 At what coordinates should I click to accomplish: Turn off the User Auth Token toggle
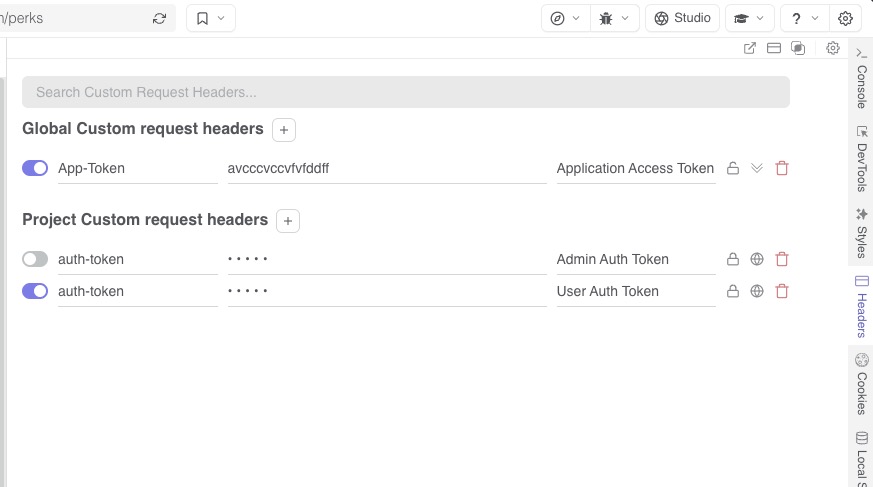pos(35,291)
